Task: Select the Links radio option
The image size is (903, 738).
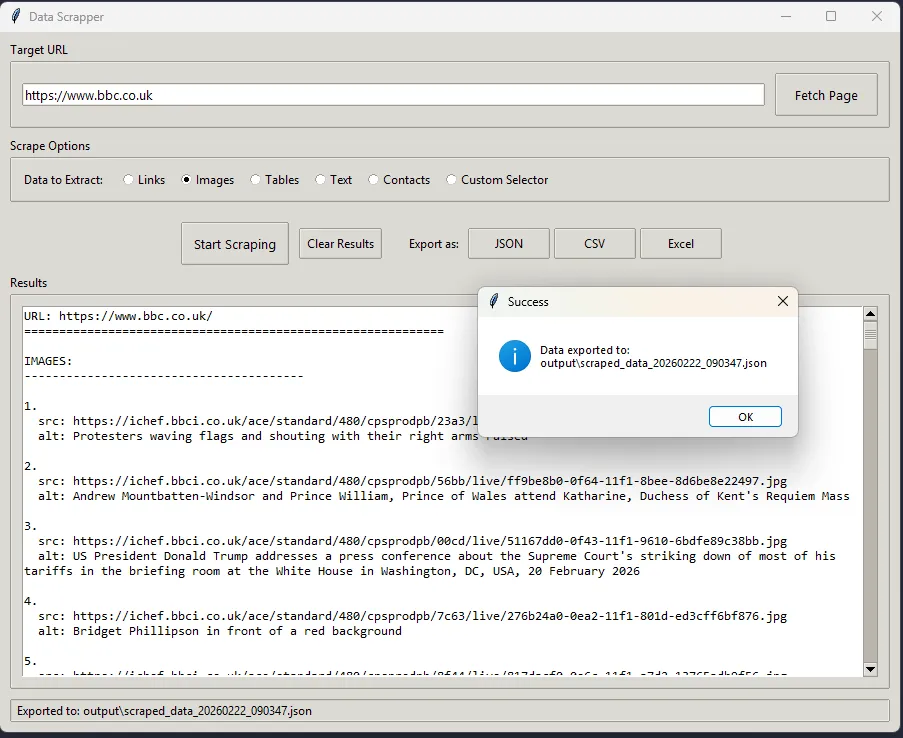Action: [129, 180]
